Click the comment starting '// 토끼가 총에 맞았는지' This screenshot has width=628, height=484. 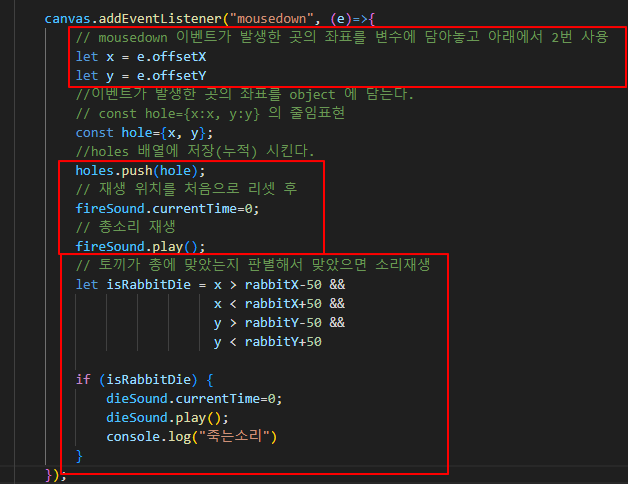tap(253, 265)
